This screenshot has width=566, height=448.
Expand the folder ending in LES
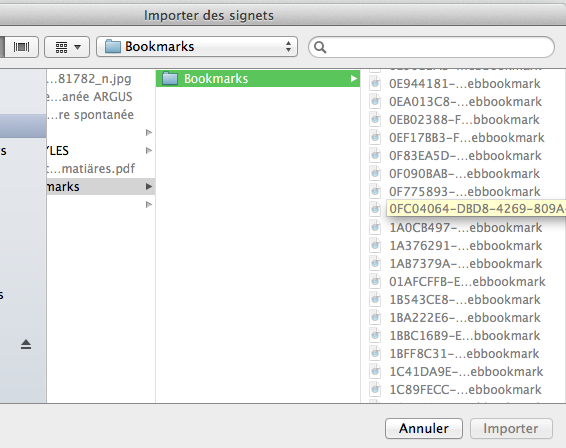(x=148, y=151)
